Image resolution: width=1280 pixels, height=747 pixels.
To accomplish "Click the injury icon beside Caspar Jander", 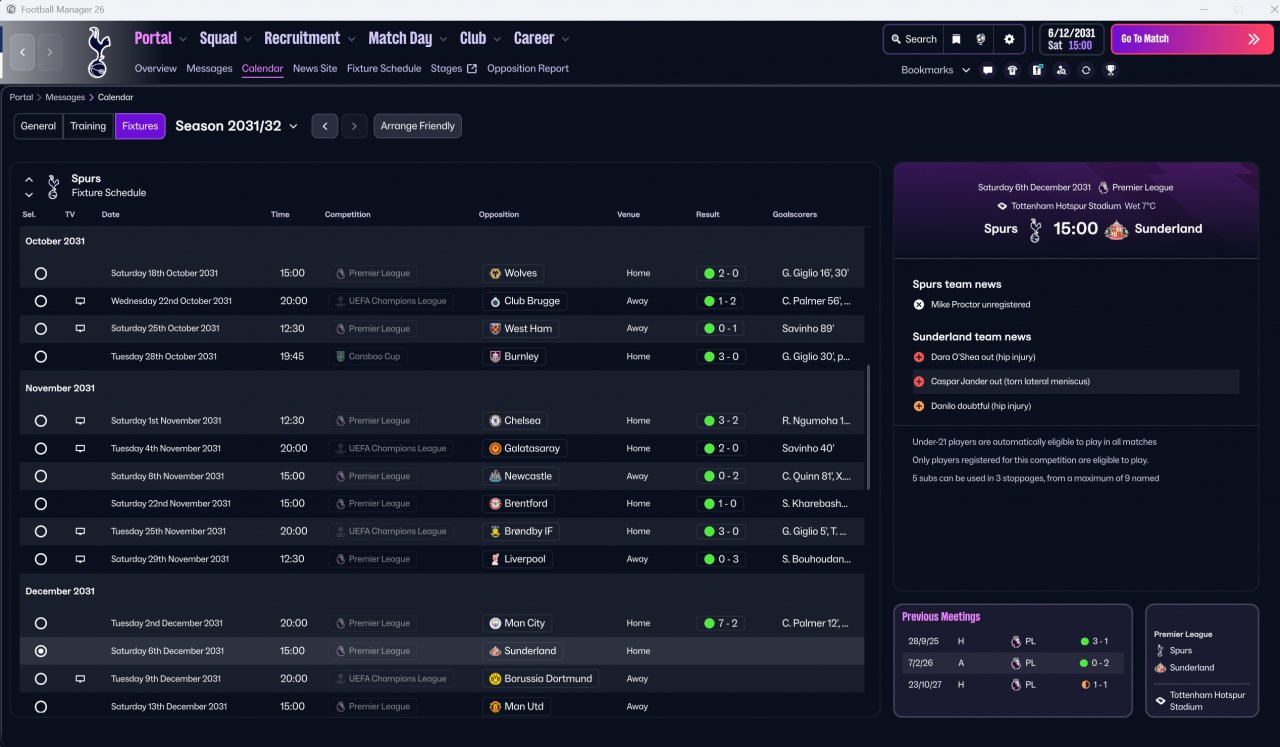I will pyautogui.click(x=919, y=381).
